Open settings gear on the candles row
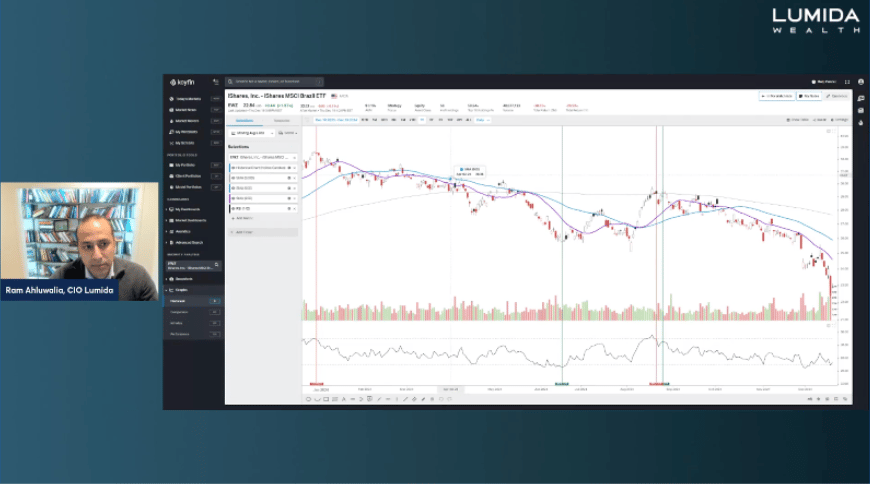The width and height of the screenshot is (870, 484). pos(289,168)
